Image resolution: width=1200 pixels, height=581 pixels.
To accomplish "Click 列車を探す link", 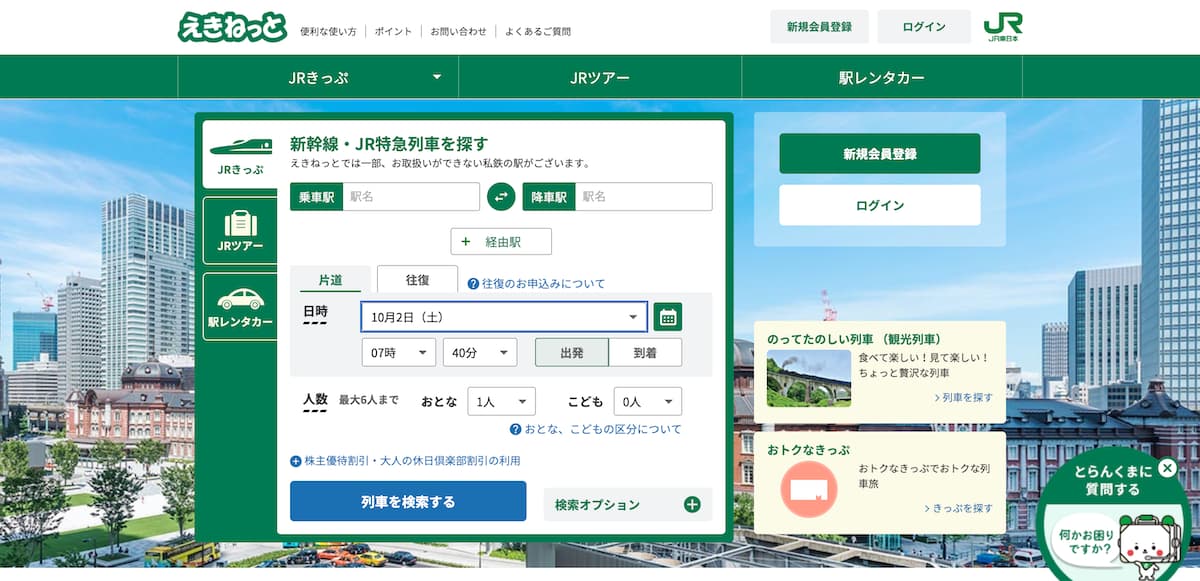I will click(965, 397).
